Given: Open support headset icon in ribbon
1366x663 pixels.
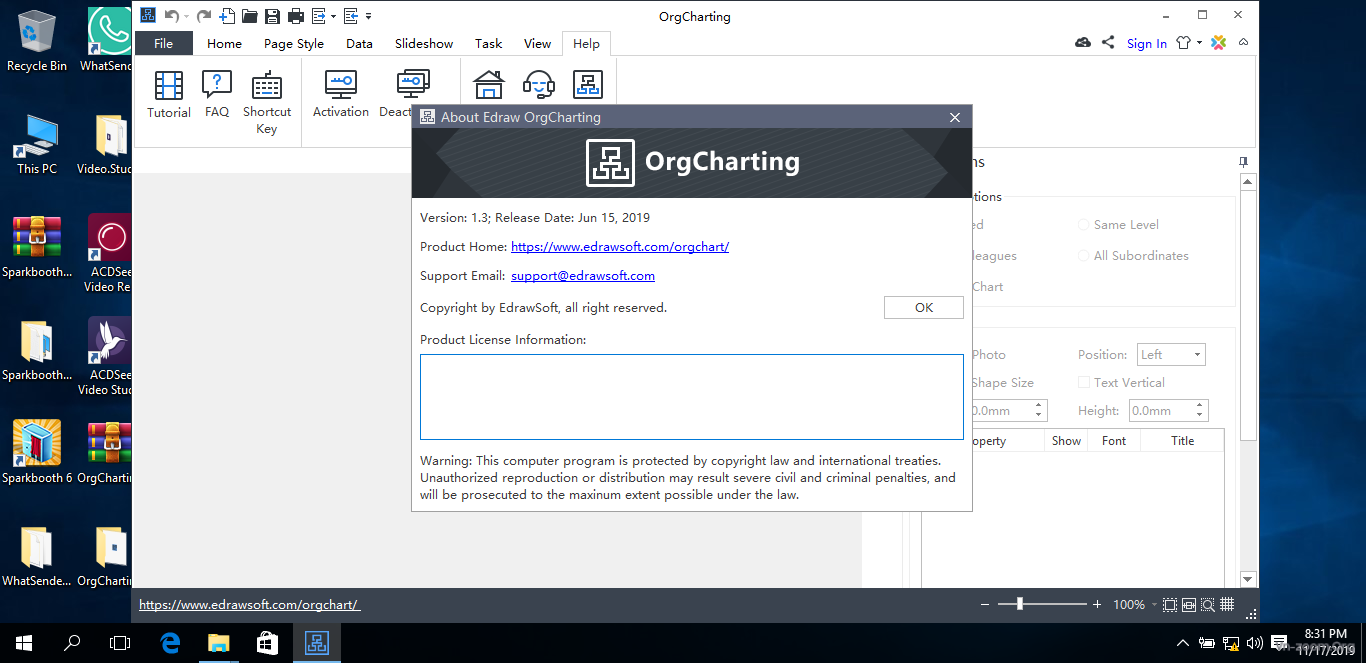Looking at the screenshot, I should (539, 85).
